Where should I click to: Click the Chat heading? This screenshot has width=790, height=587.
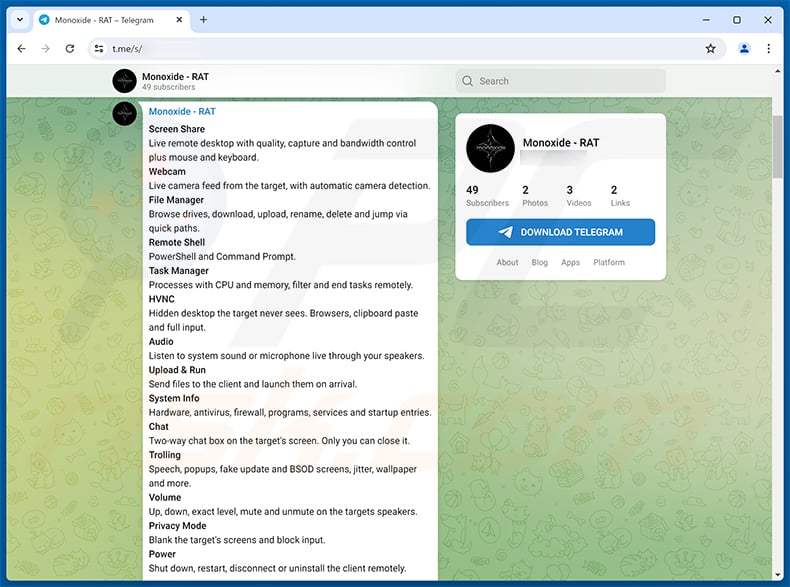pos(158,426)
